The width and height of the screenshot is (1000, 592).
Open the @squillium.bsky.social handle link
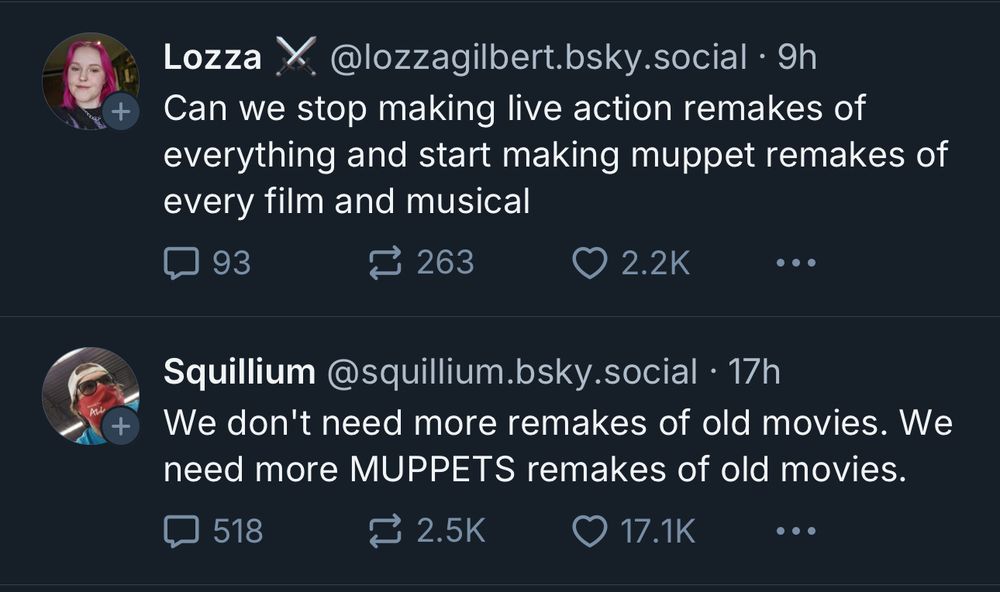point(512,372)
